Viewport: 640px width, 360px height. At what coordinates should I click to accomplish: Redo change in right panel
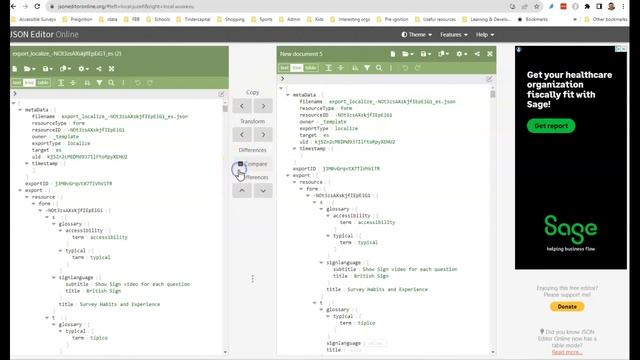[x=418, y=68]
